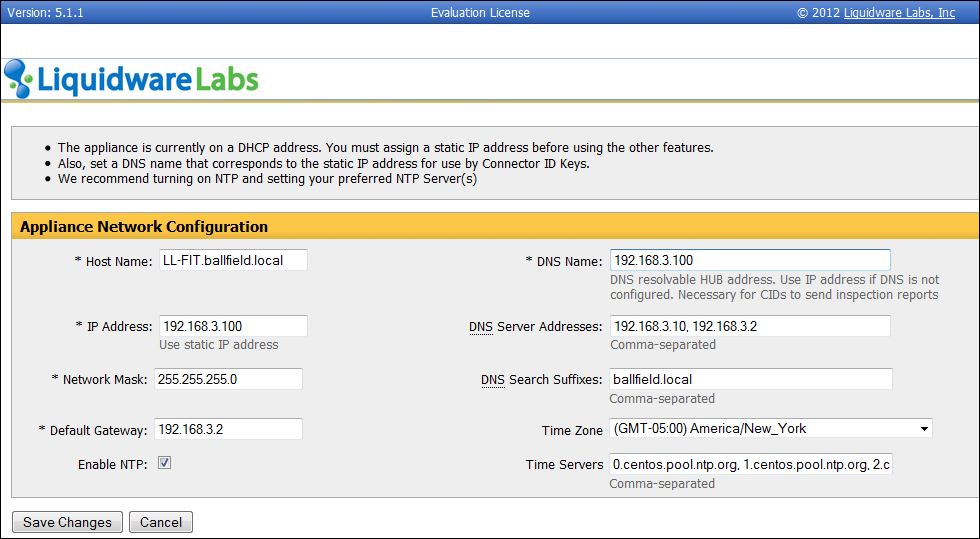Toggle the Enable NTP checkbox
This screenshot has width=980, height=539.
(x=165, y=464)
